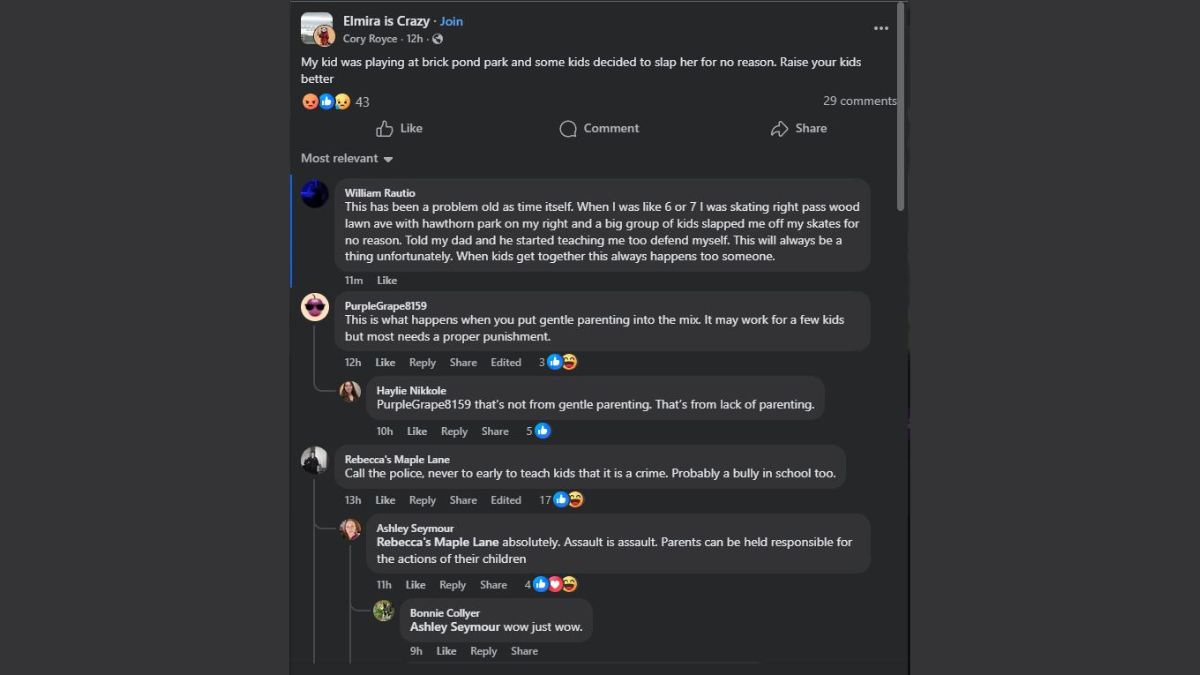1200x675 pixels.
Task: Like Bonnie Collyer's reply
Action: point(446,651)
